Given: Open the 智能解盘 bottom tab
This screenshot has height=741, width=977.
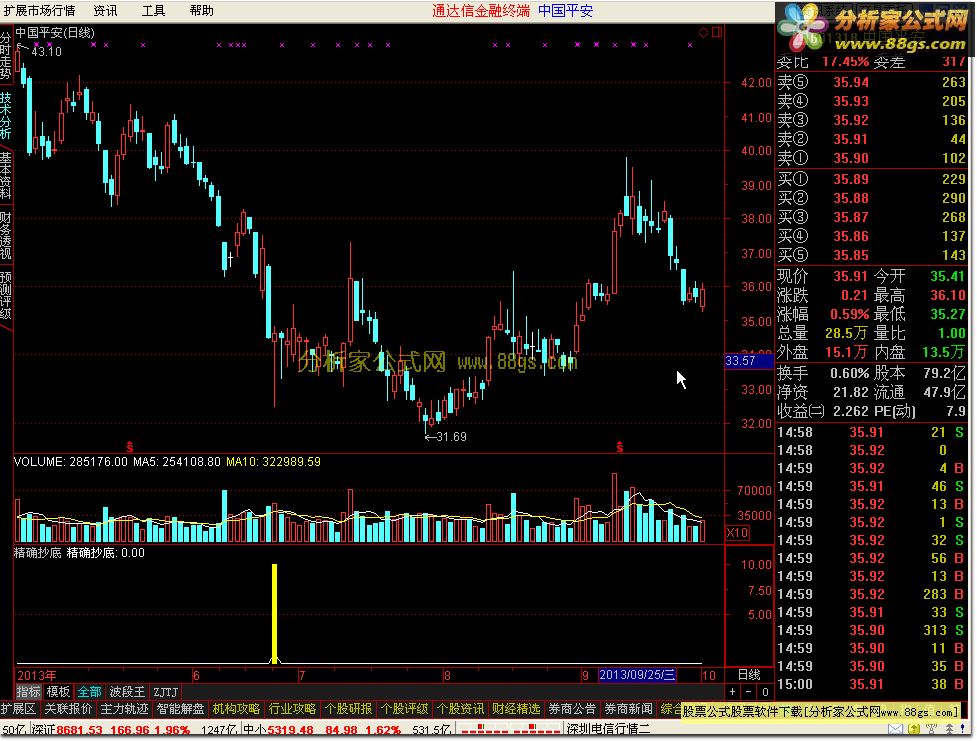Looking at the screenshot, I should [180, 709].
